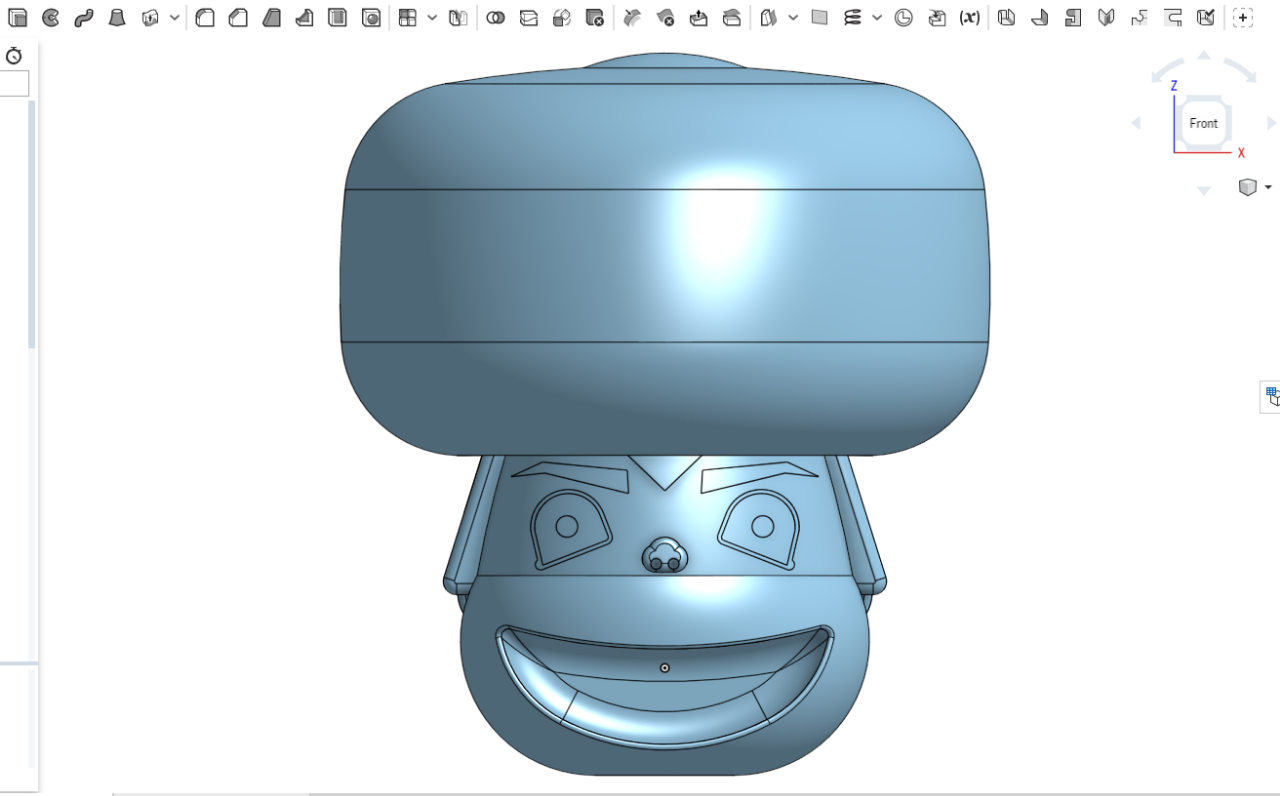Click the feature list search input field

[x=14, y=83]
